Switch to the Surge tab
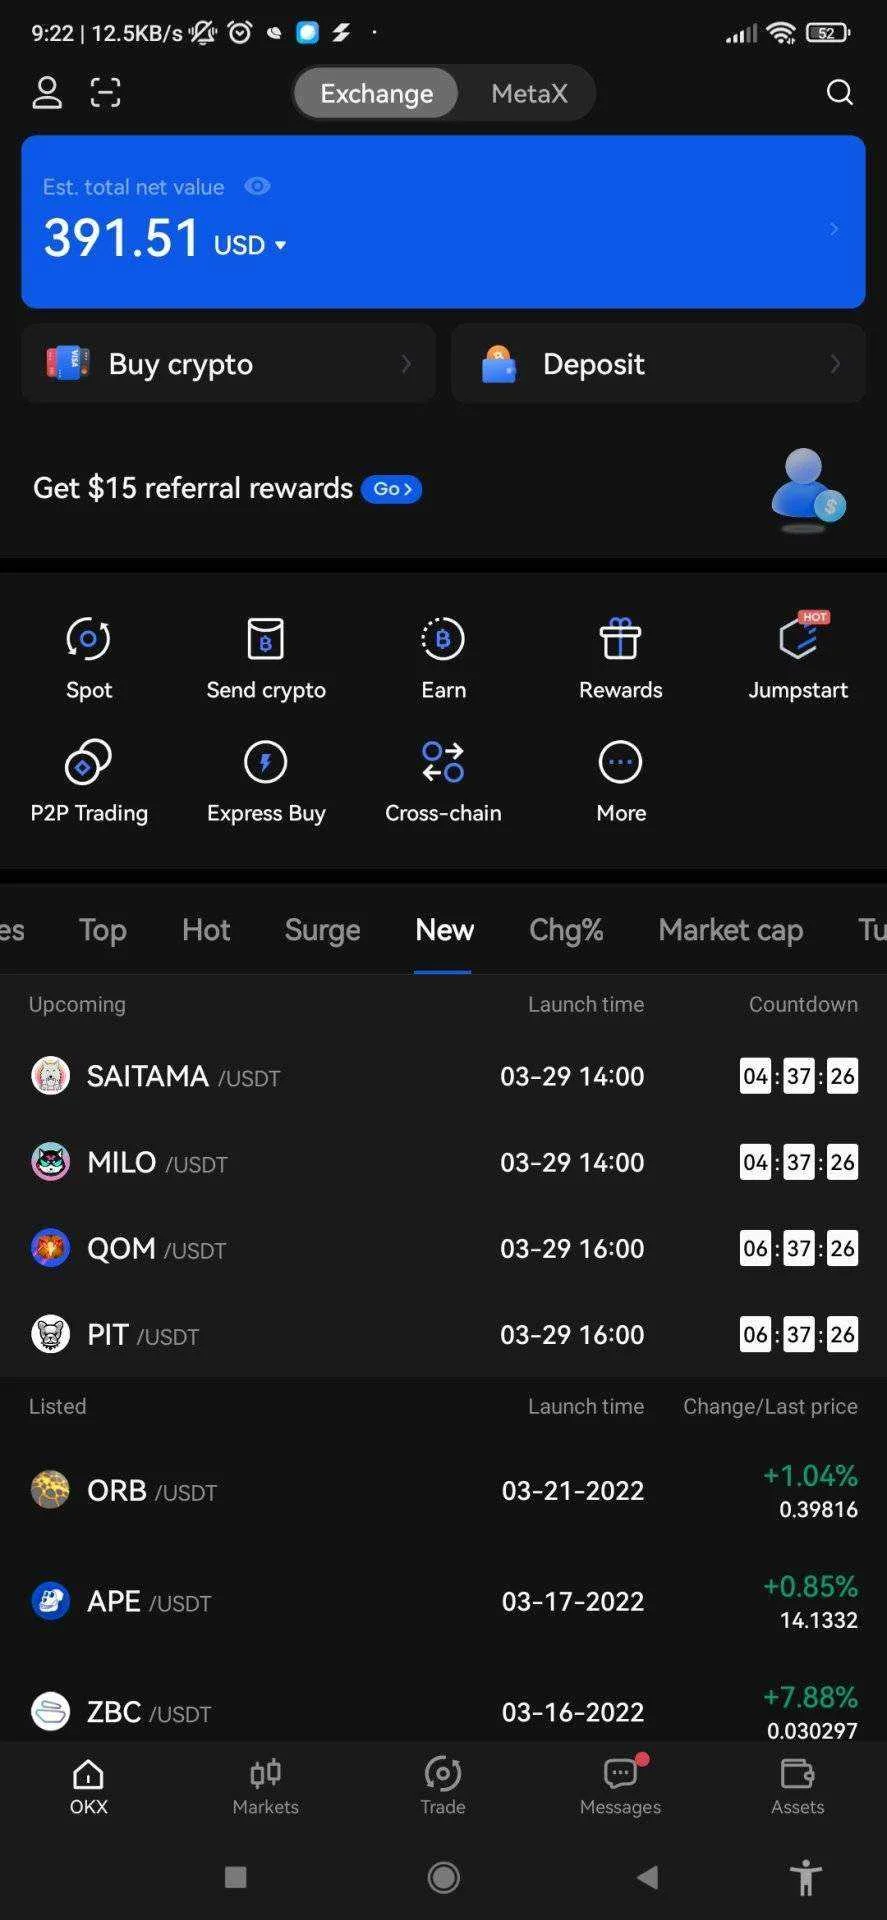Image resolution: width=887 pixels, height=1920 pixels. pyautogui.click(x=322, y=930)
